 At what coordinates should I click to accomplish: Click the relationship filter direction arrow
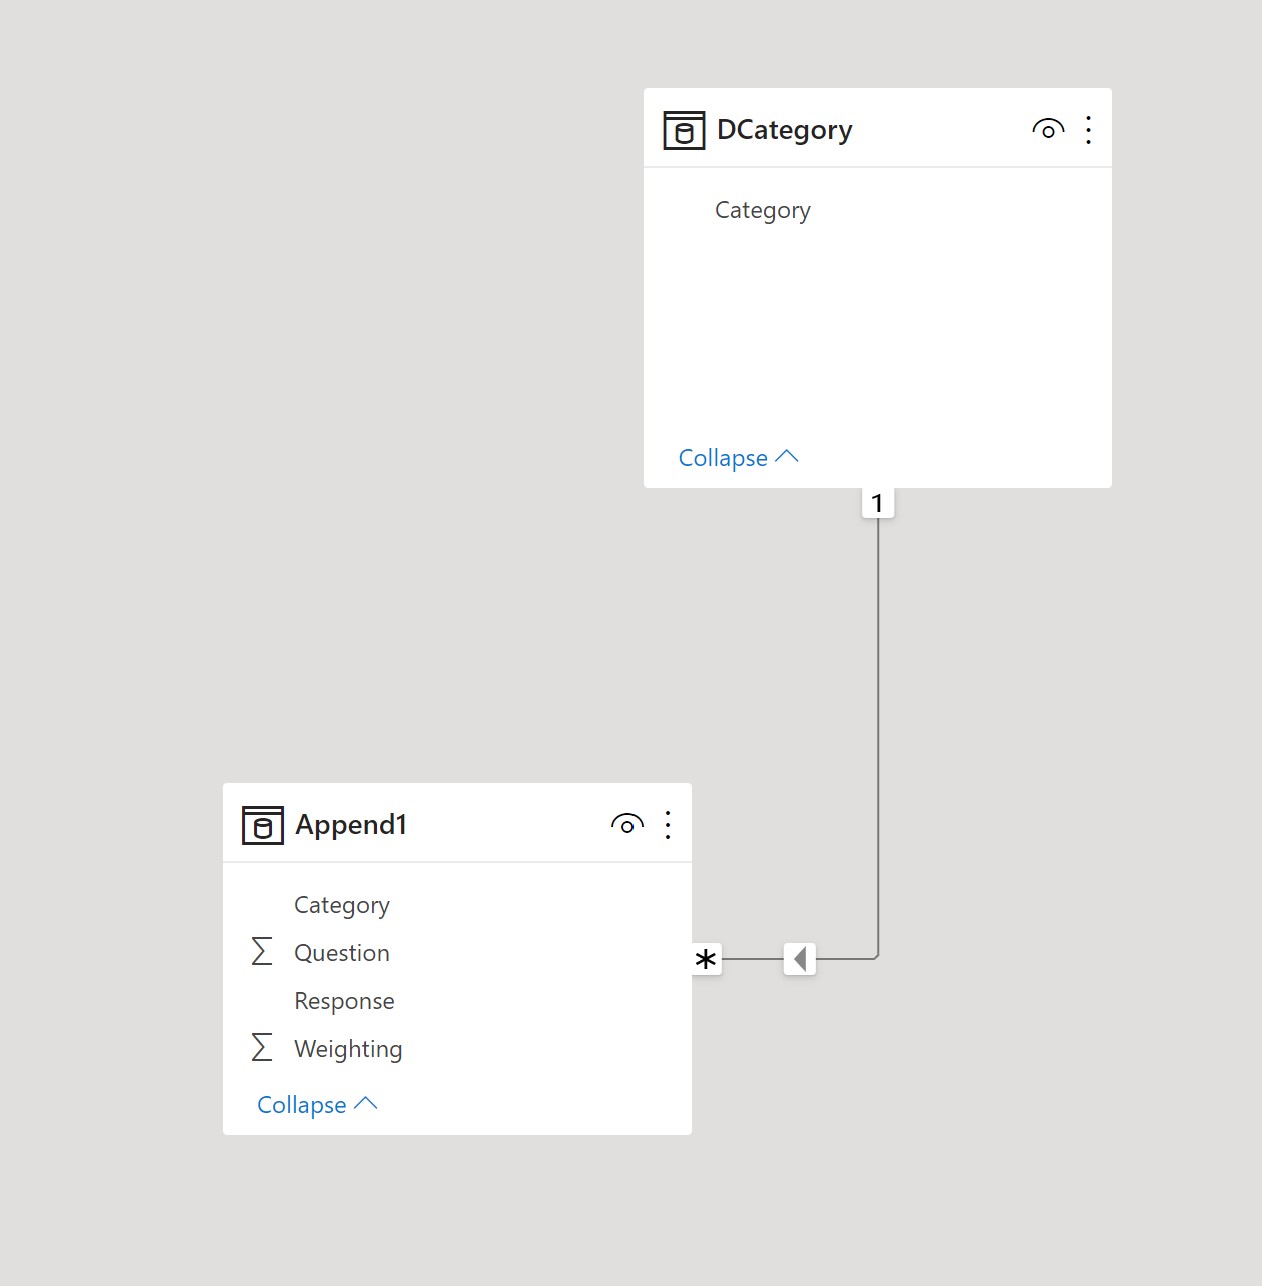click(800, 959)
